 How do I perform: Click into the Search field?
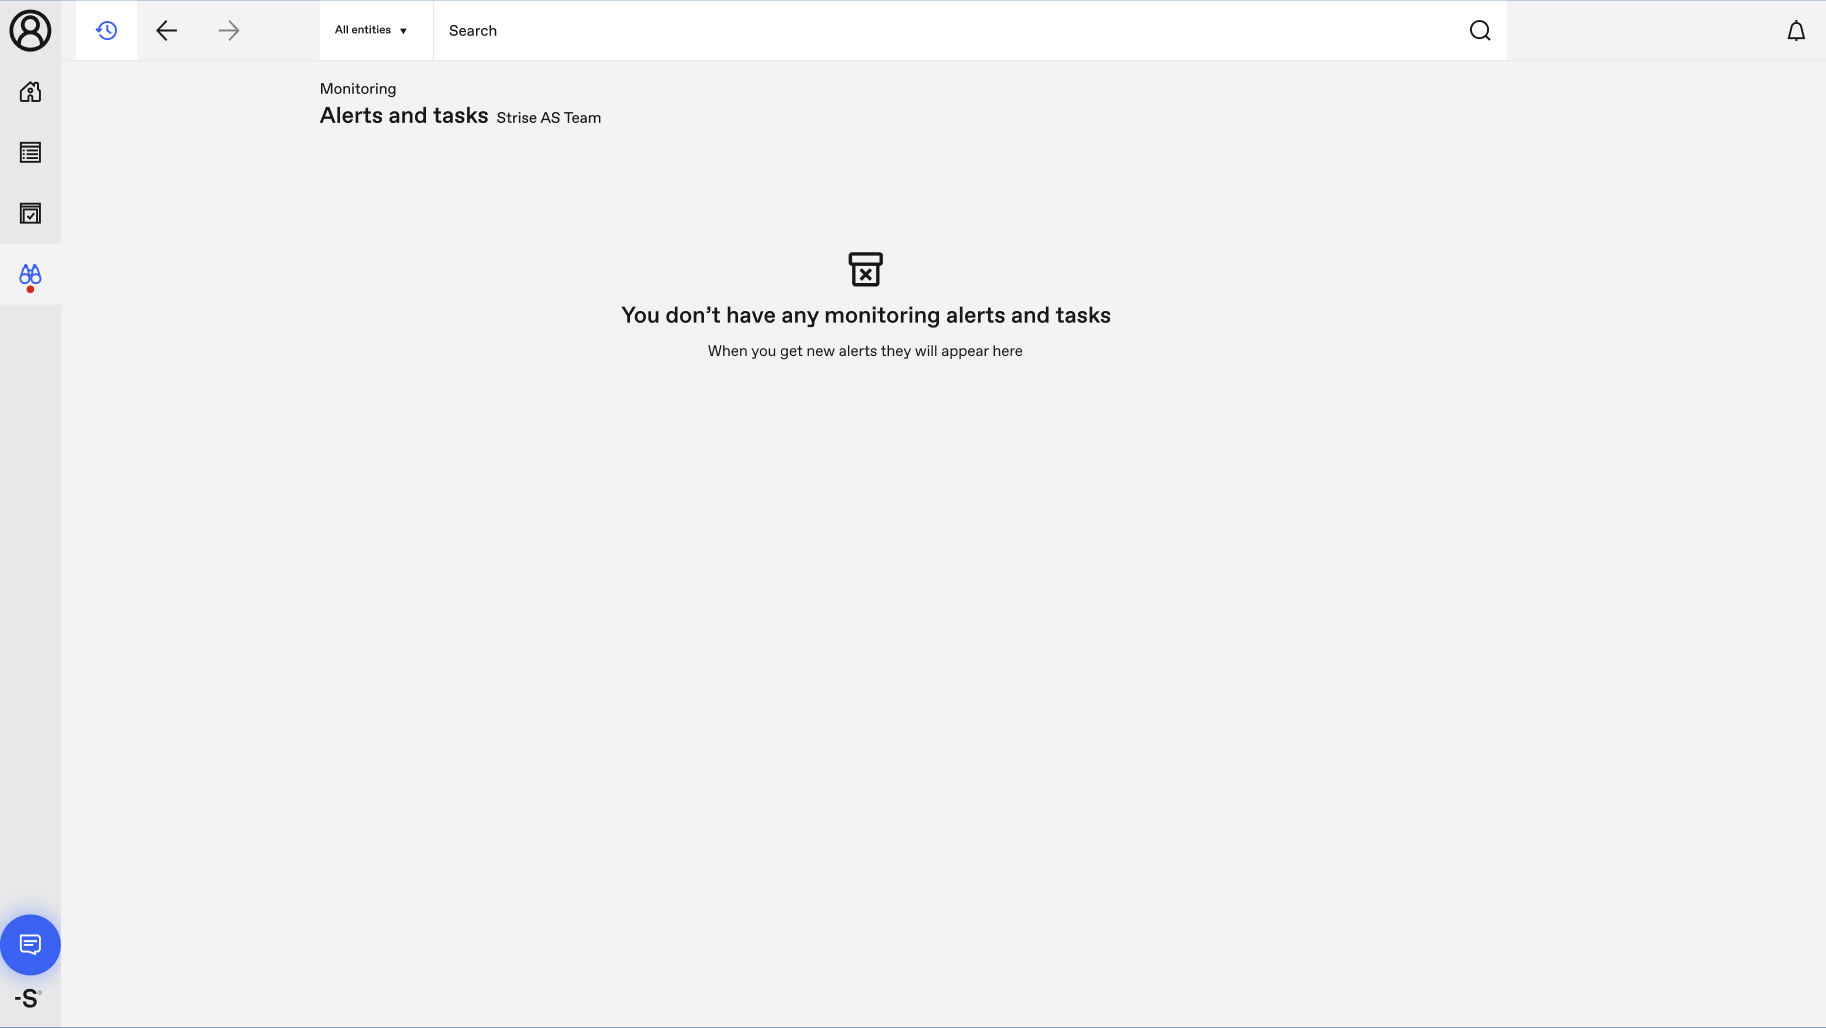[x=950, y=30]
